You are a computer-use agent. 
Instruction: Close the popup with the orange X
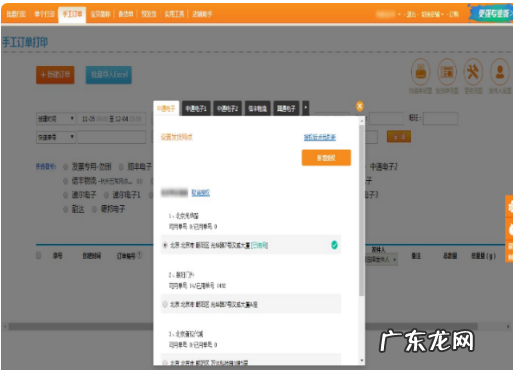click(360, 106)
